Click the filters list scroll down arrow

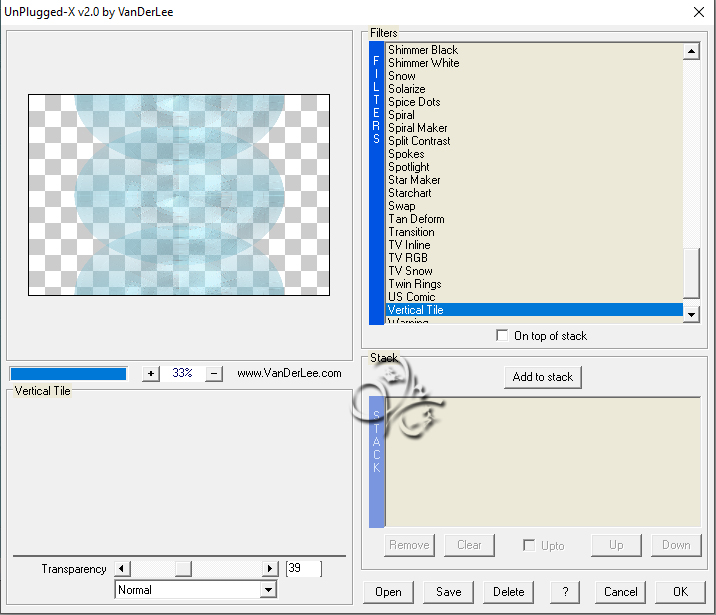click(x=691, y=314)
